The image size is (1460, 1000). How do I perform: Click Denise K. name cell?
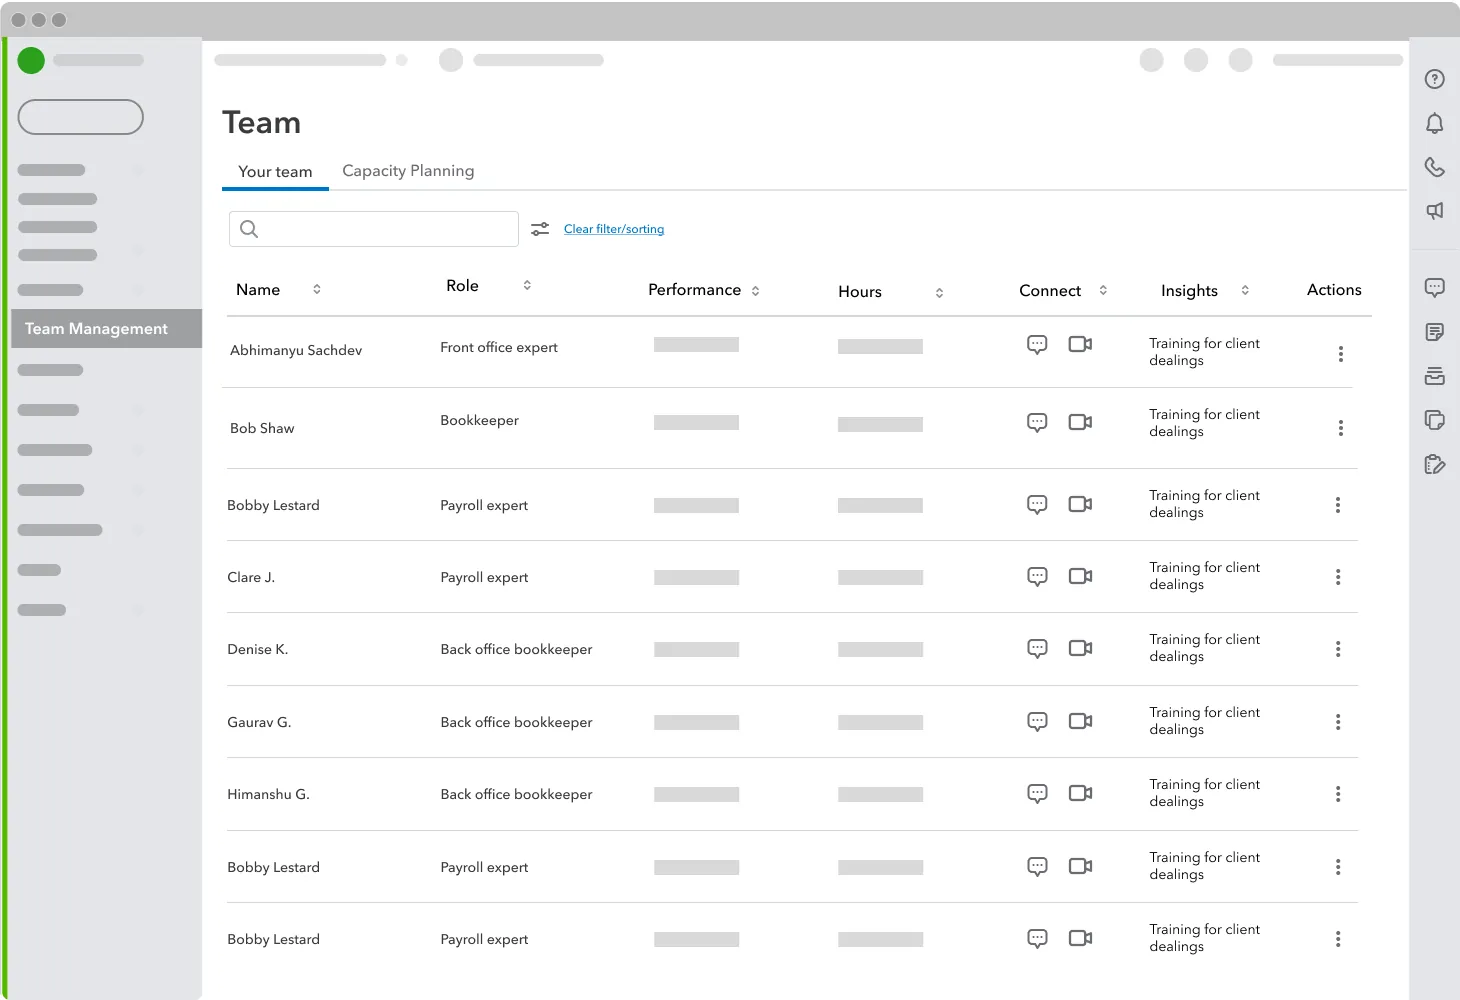click(x=258, y=649)
